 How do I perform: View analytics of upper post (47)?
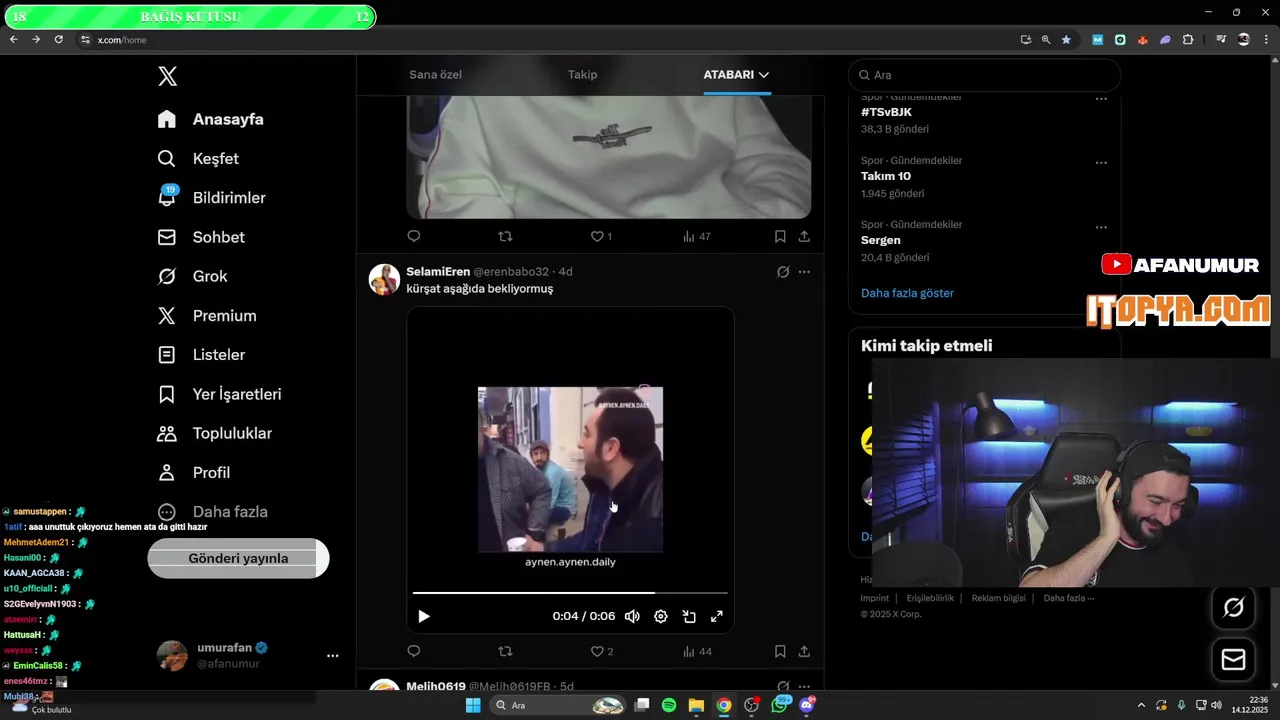[x=697, y=236]
